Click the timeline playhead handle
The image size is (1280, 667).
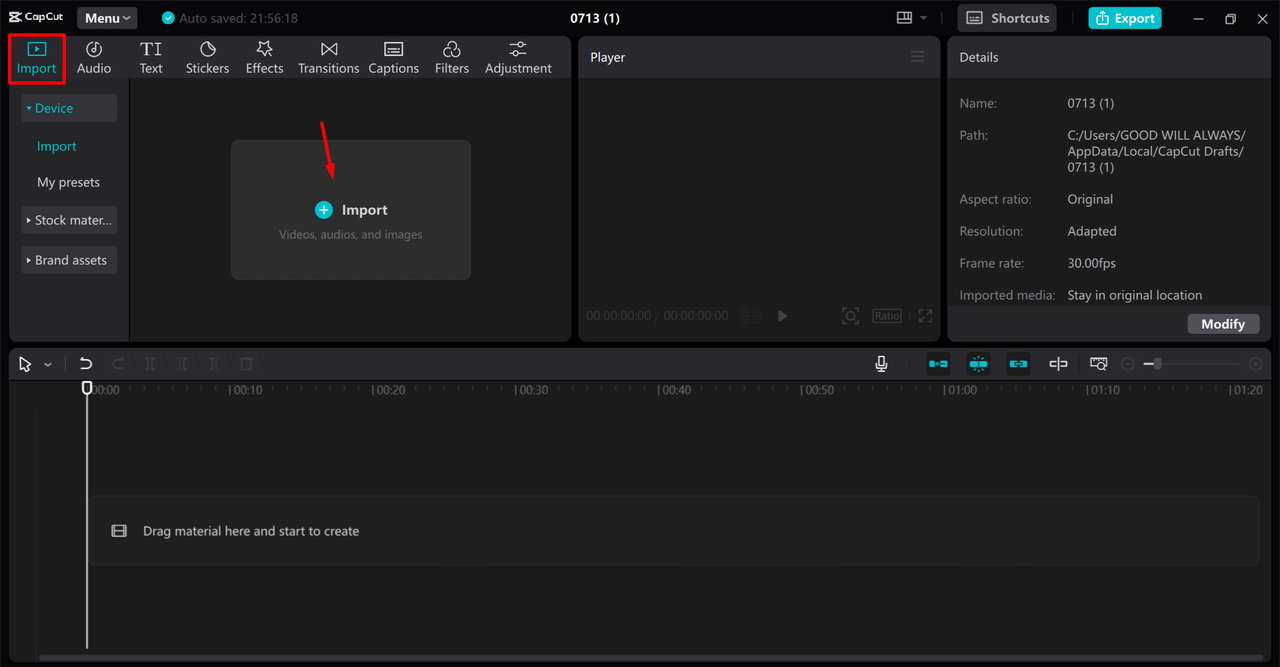tap(87, 387)
